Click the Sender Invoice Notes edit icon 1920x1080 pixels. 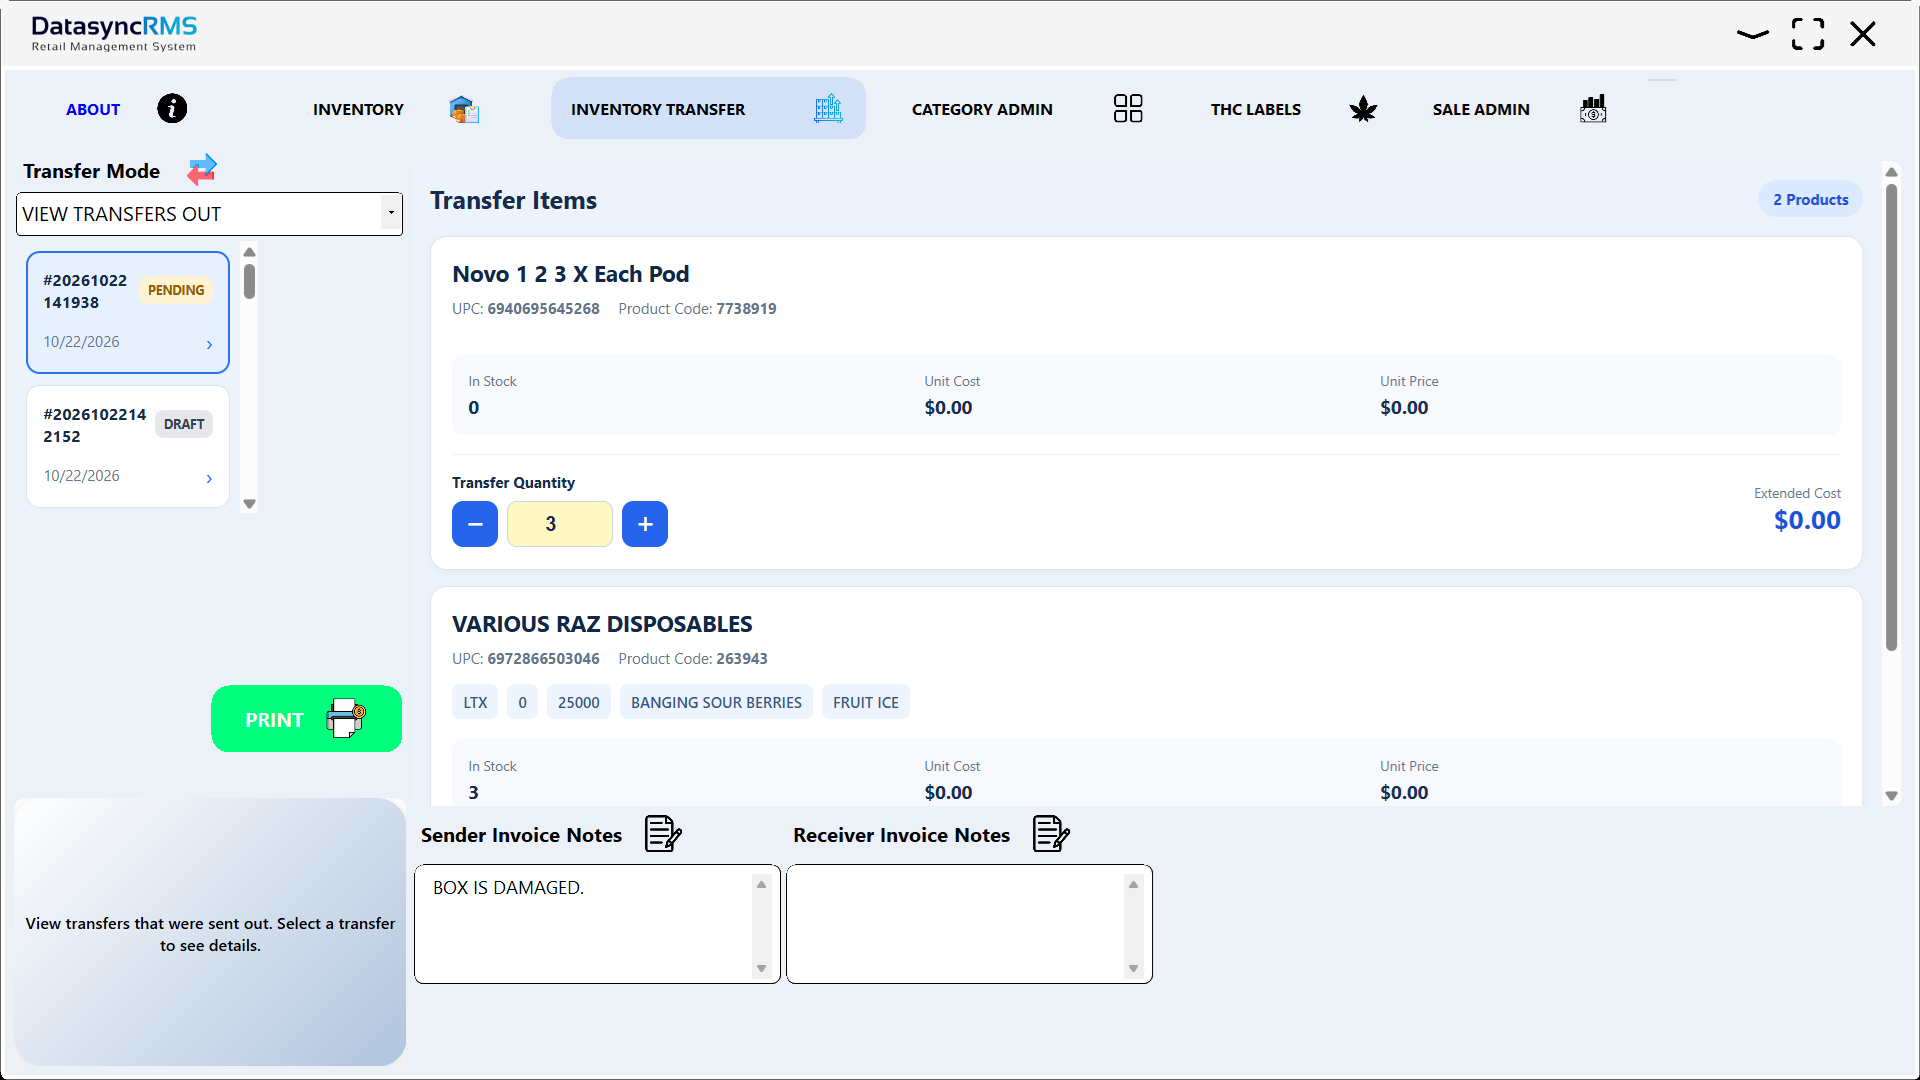pyautogui.click(x=663, y=833)
